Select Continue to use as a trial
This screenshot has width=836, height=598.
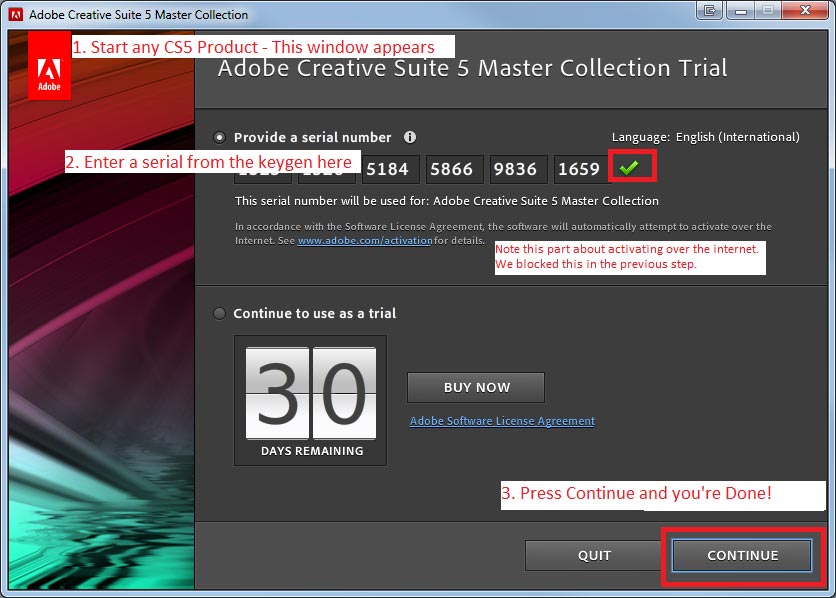click(x=219, y=313)
